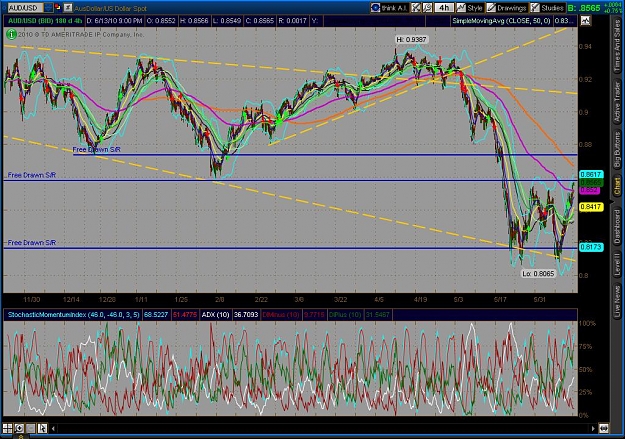Screen dimensions: 625x439
Task: Click the H: 0.9387 high price label
Action: click(411, 39)
